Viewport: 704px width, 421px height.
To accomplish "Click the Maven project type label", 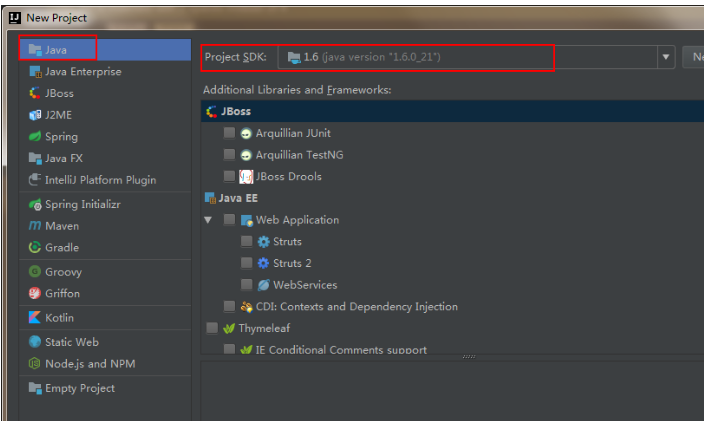I will (62, 226).
